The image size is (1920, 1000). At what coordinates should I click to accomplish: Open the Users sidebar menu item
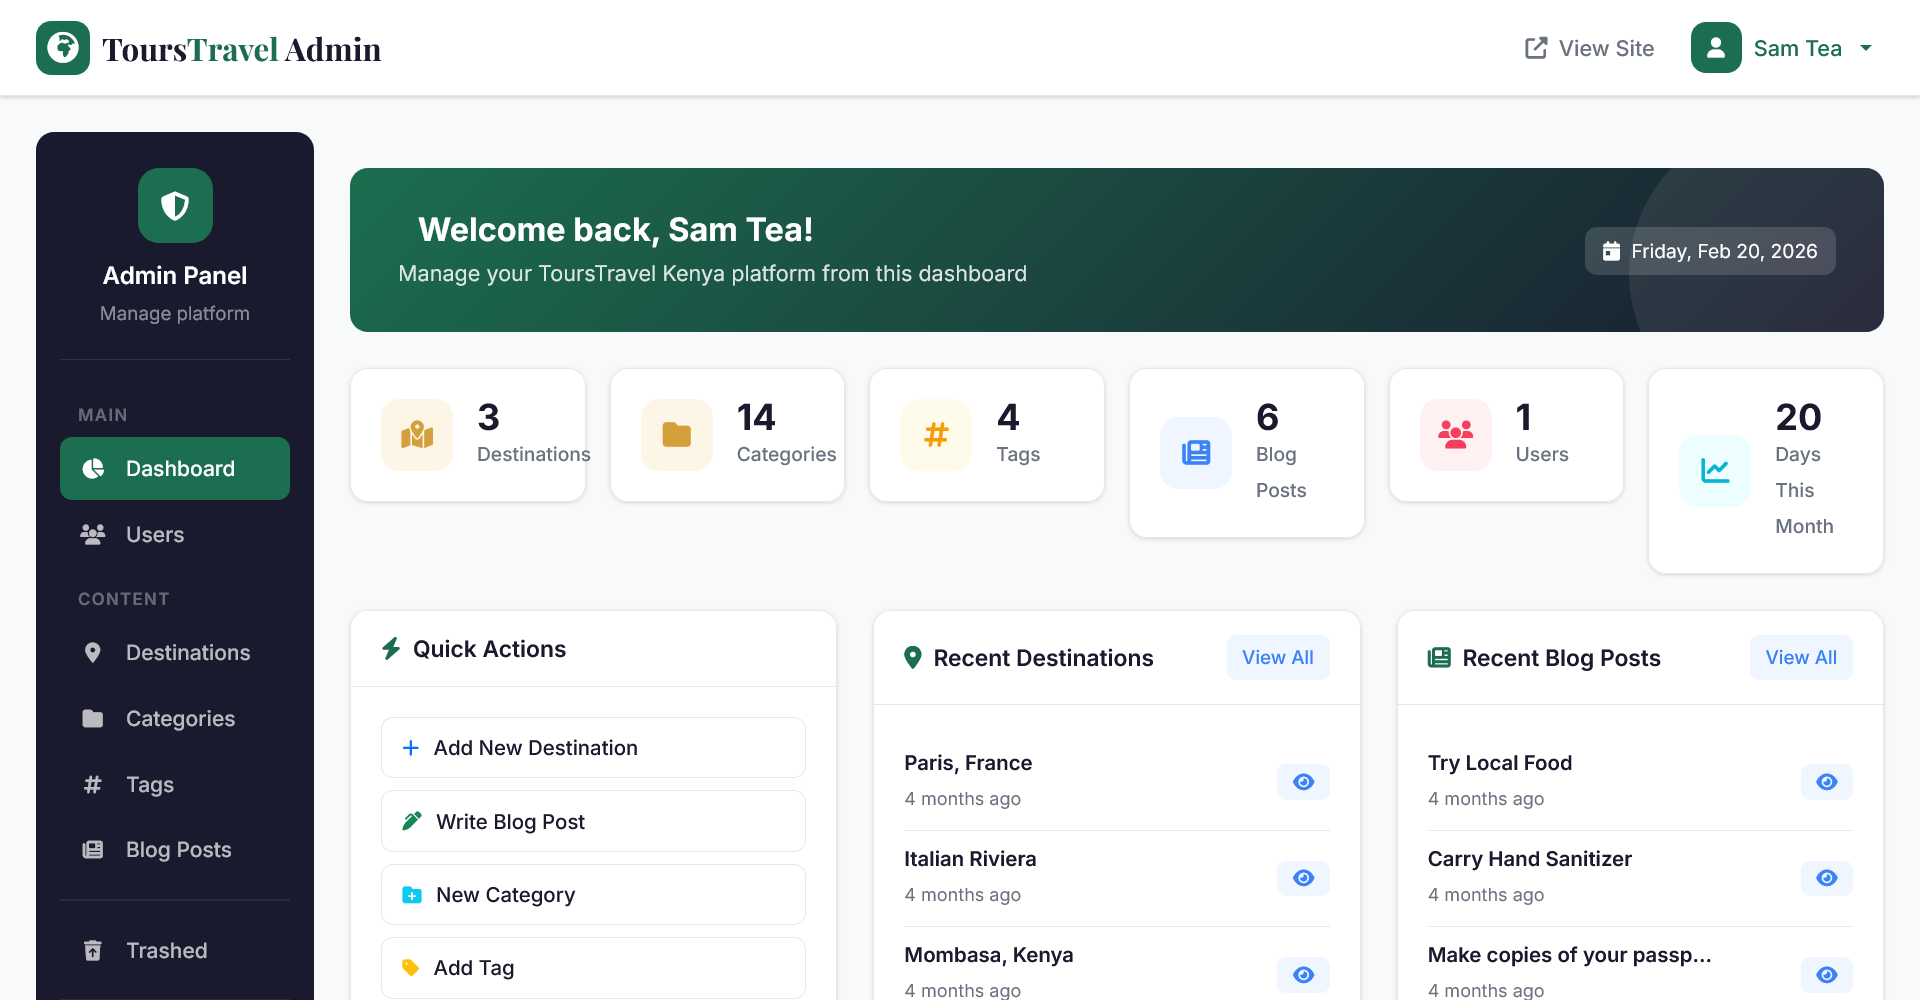coord(175,534)
